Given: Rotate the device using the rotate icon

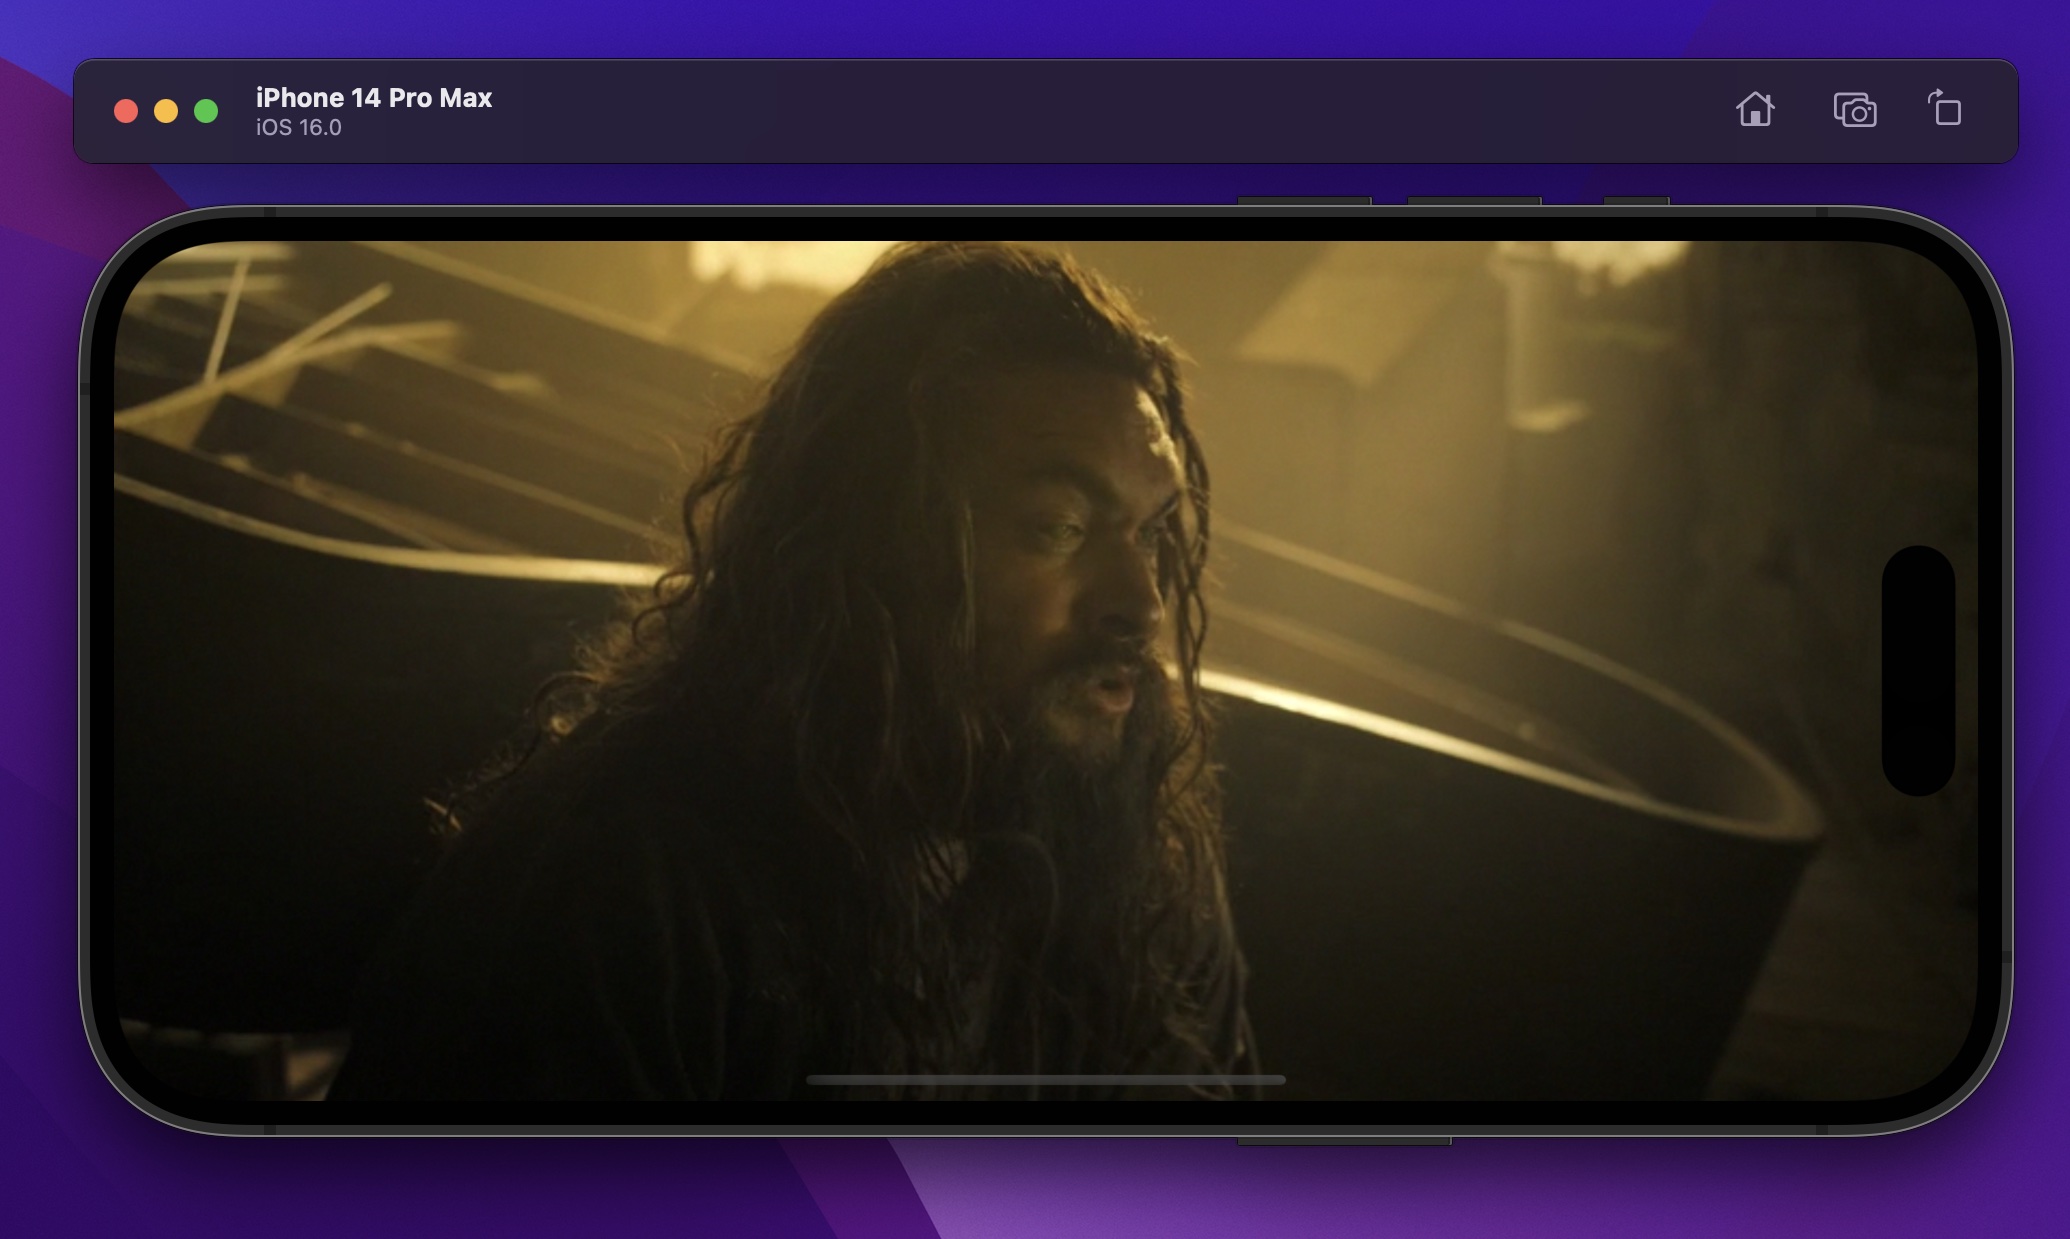Looking at the screenshot, I should point(1945,108).
